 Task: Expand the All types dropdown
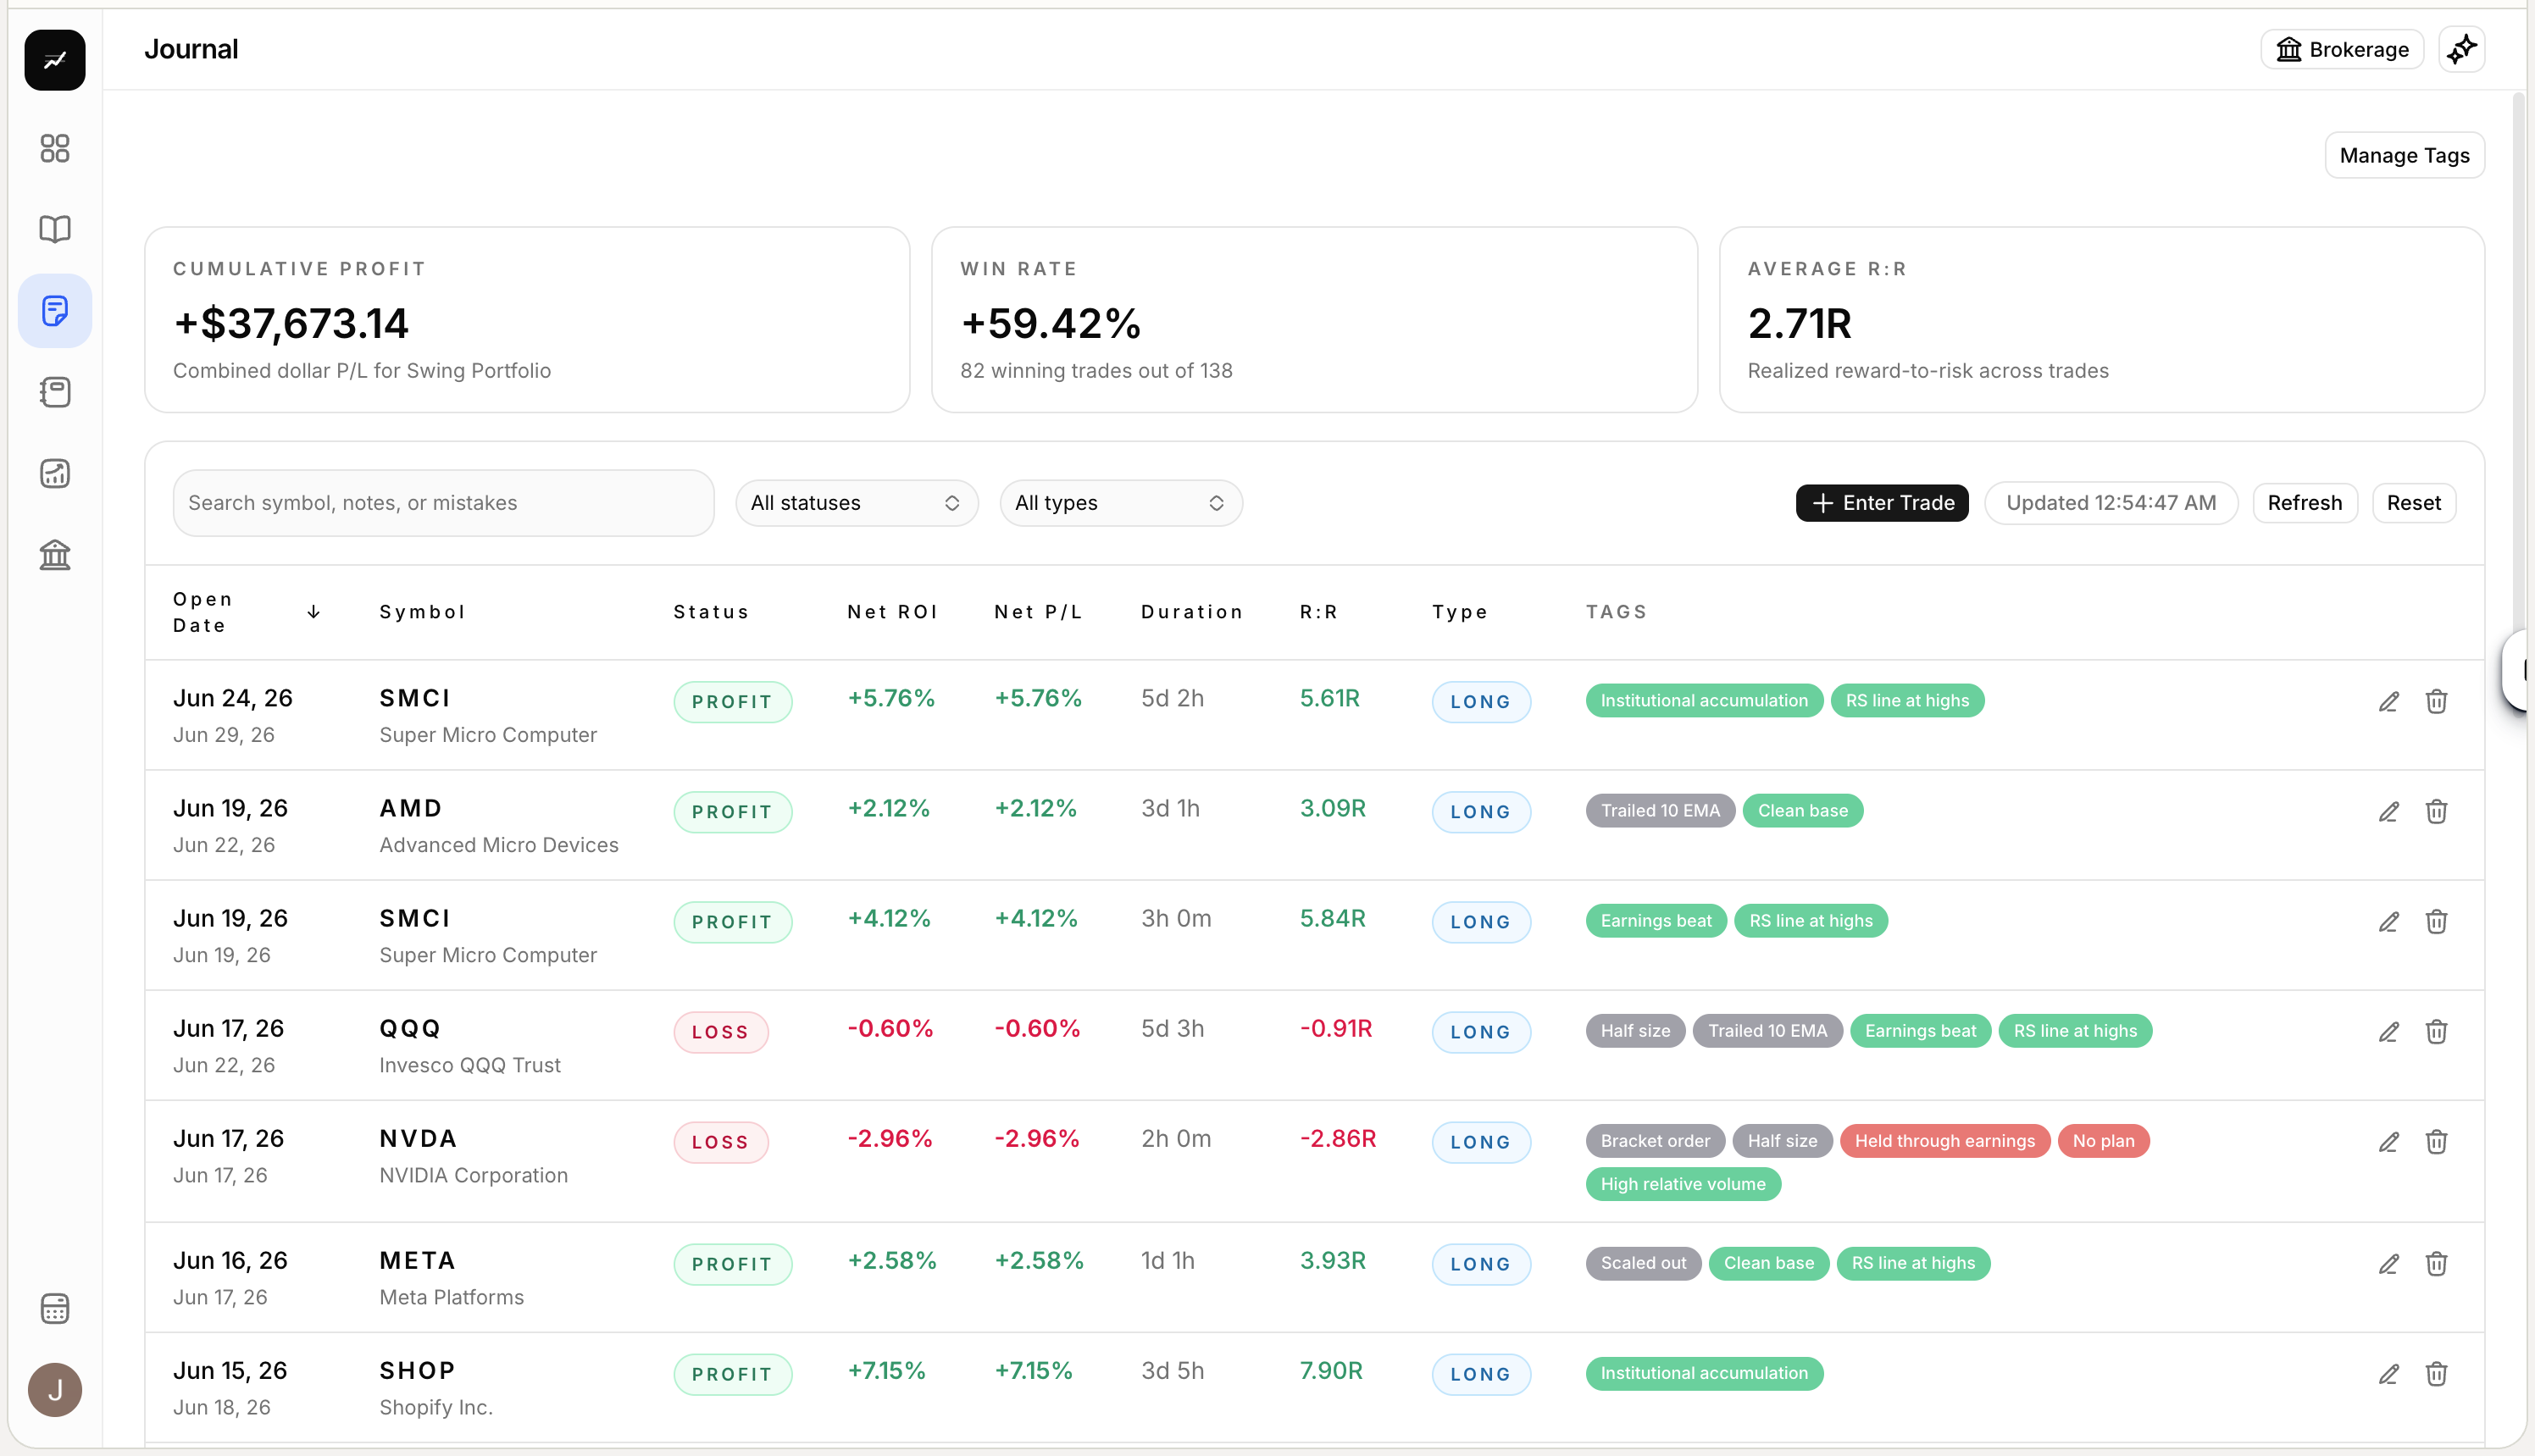click(x=1121, y=503)
